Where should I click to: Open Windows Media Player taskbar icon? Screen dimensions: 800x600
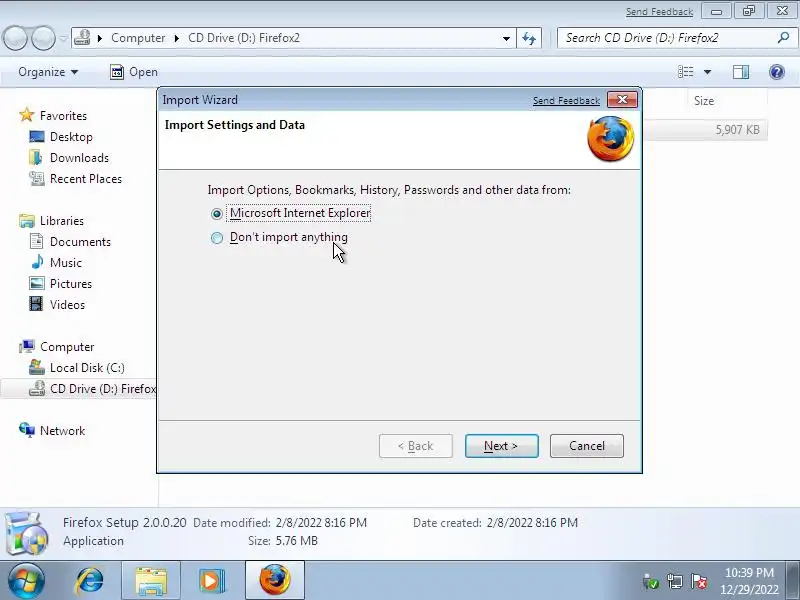212,580
